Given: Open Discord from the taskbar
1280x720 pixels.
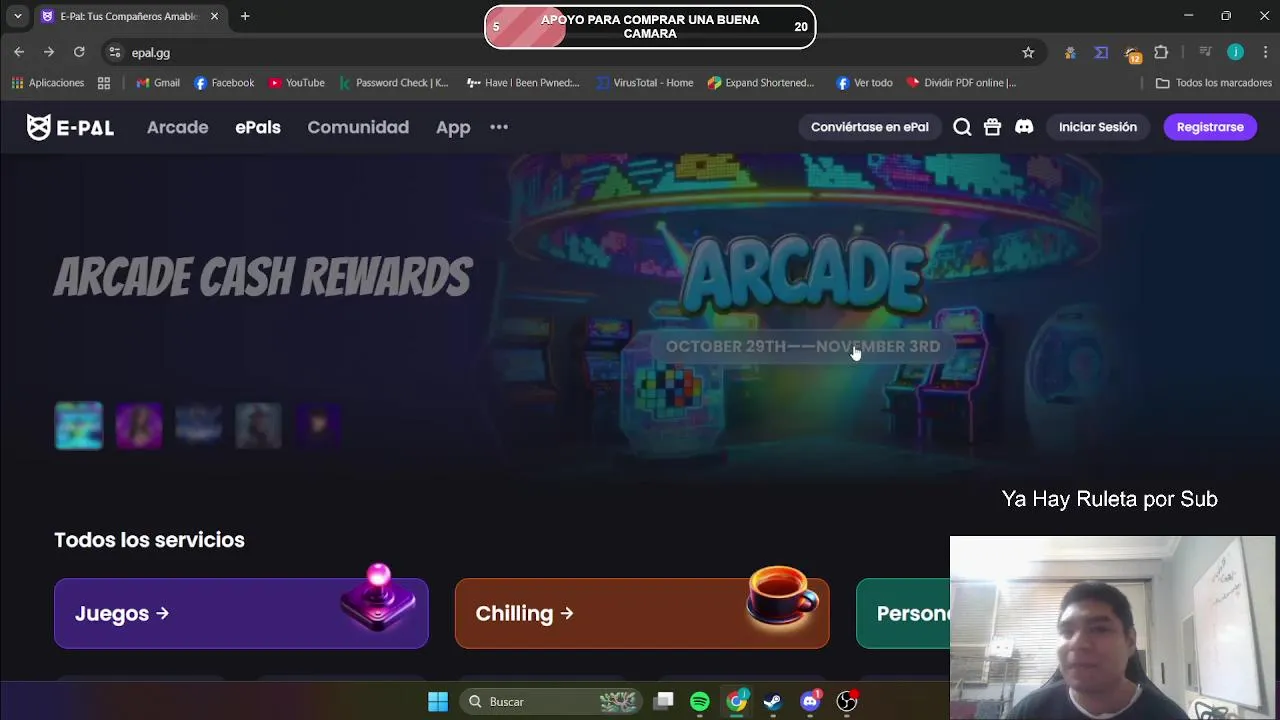Looking at the screenshot, I should pos(810,702).
